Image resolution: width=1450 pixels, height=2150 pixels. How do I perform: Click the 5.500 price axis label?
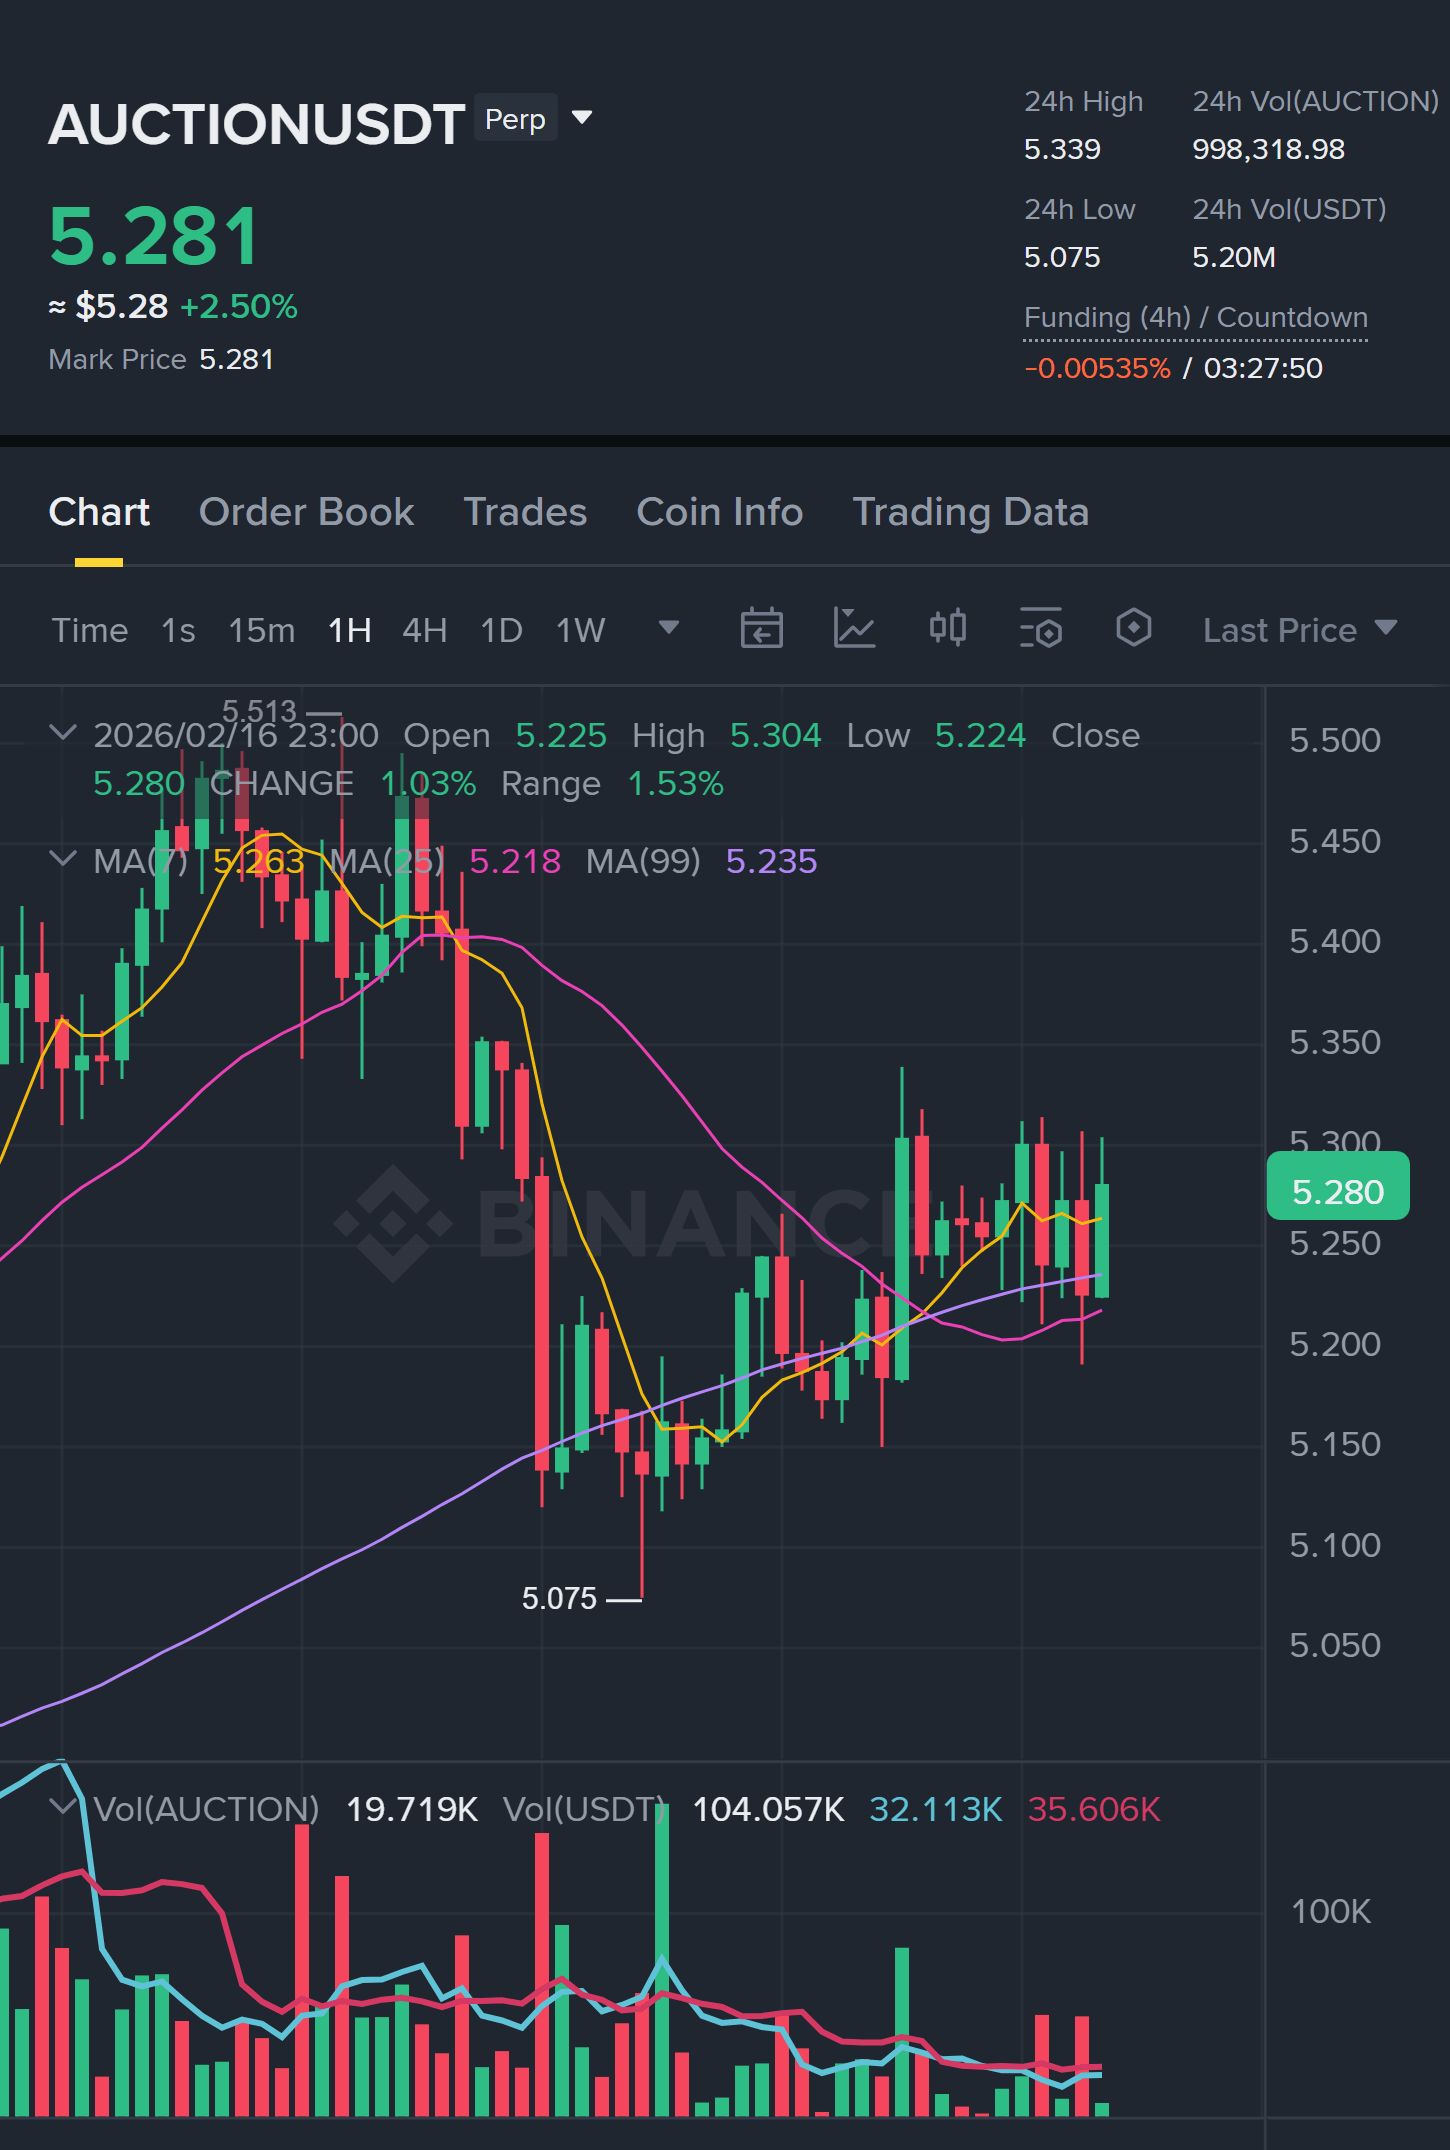[1335, 740]
